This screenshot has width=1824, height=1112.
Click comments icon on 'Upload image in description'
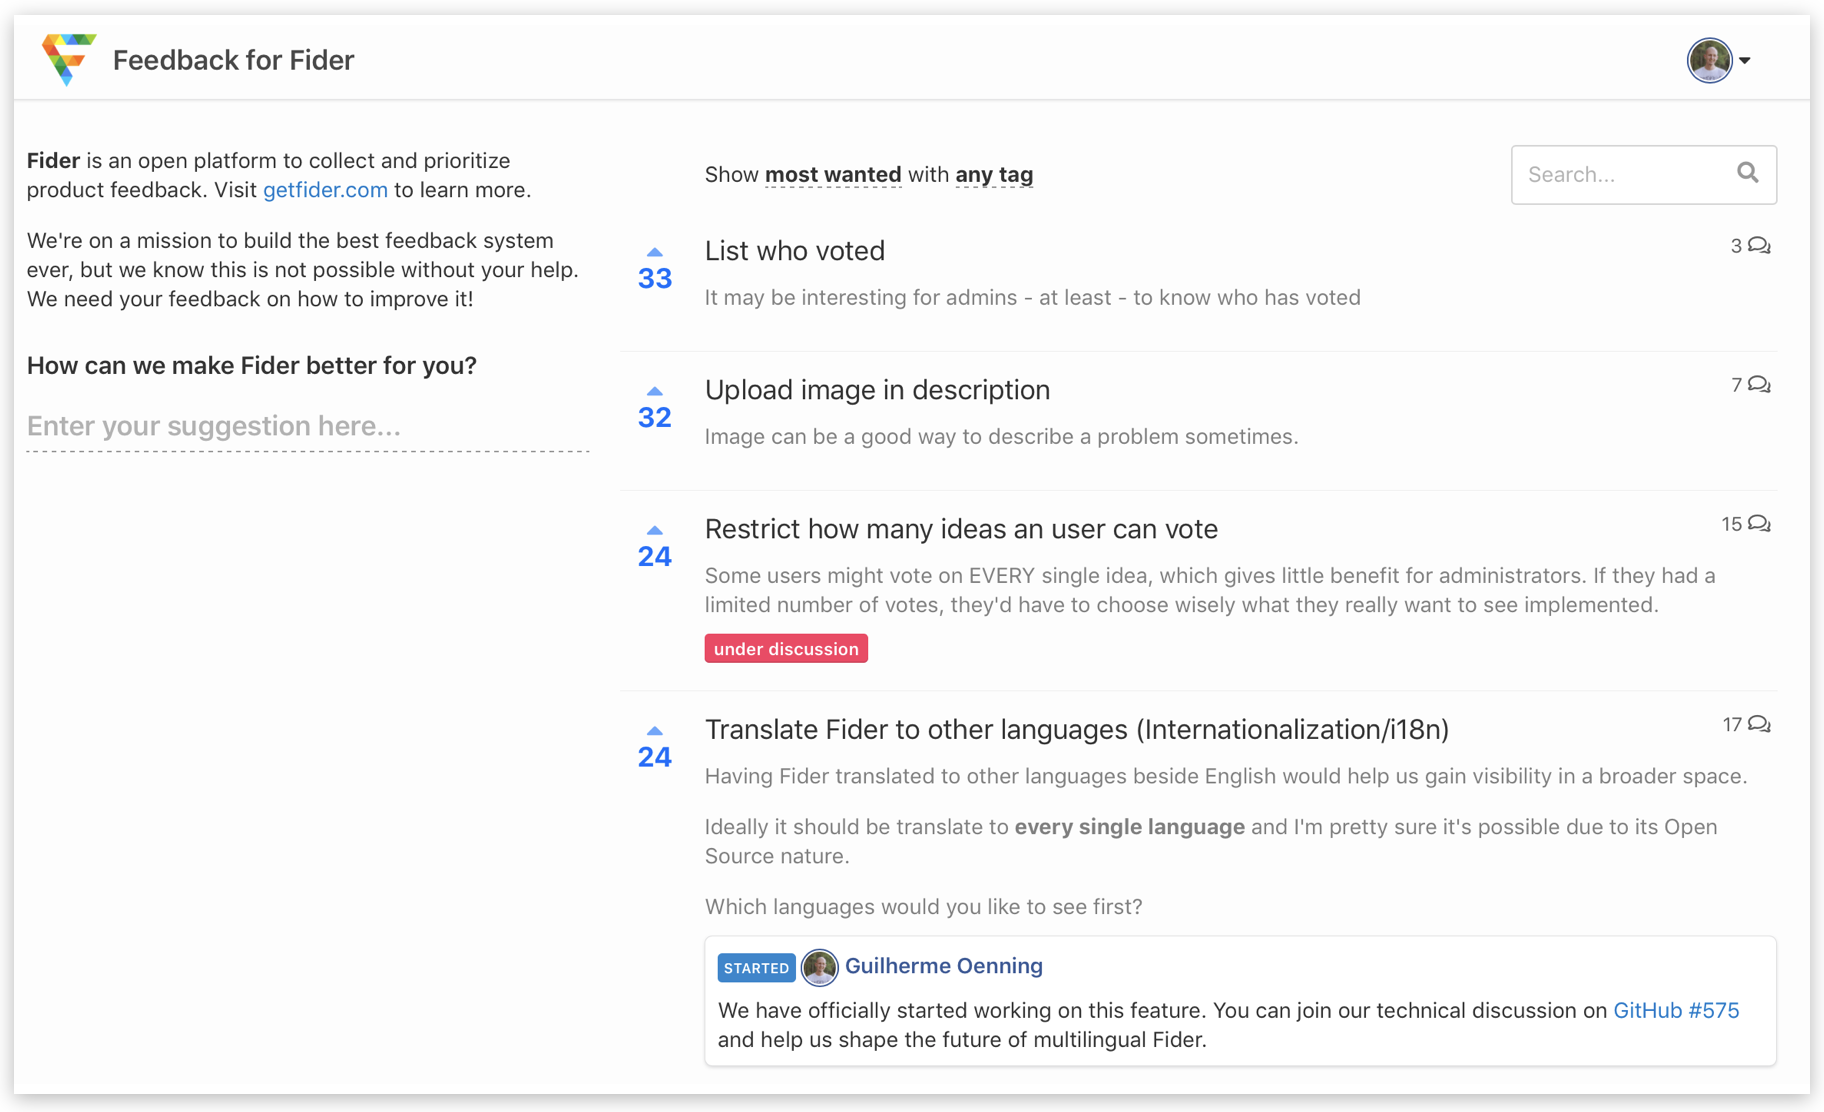click(1759, 385)
